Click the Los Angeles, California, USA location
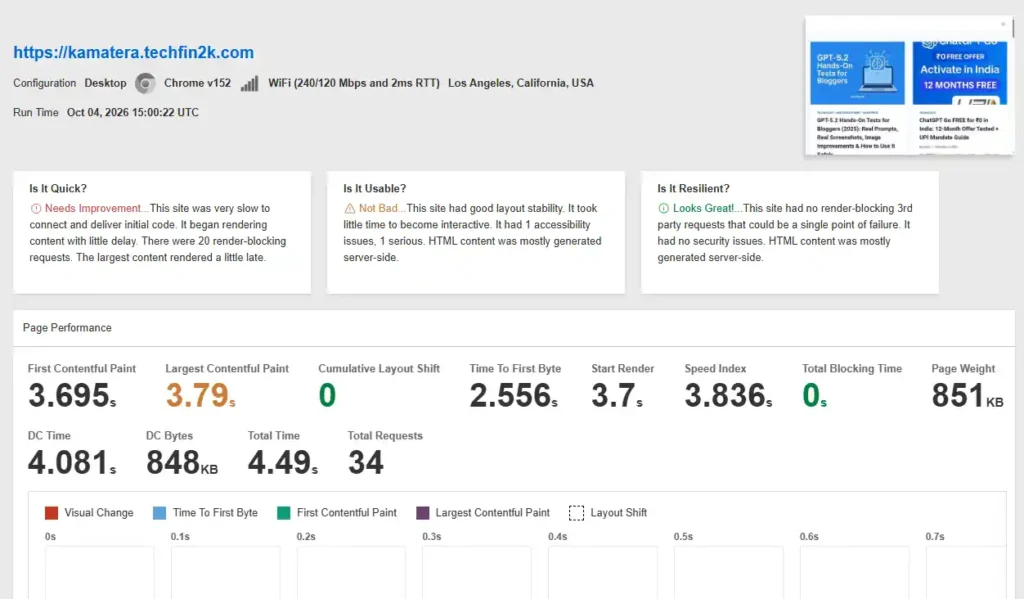The image size is (1024, 599). coord(521,84)
